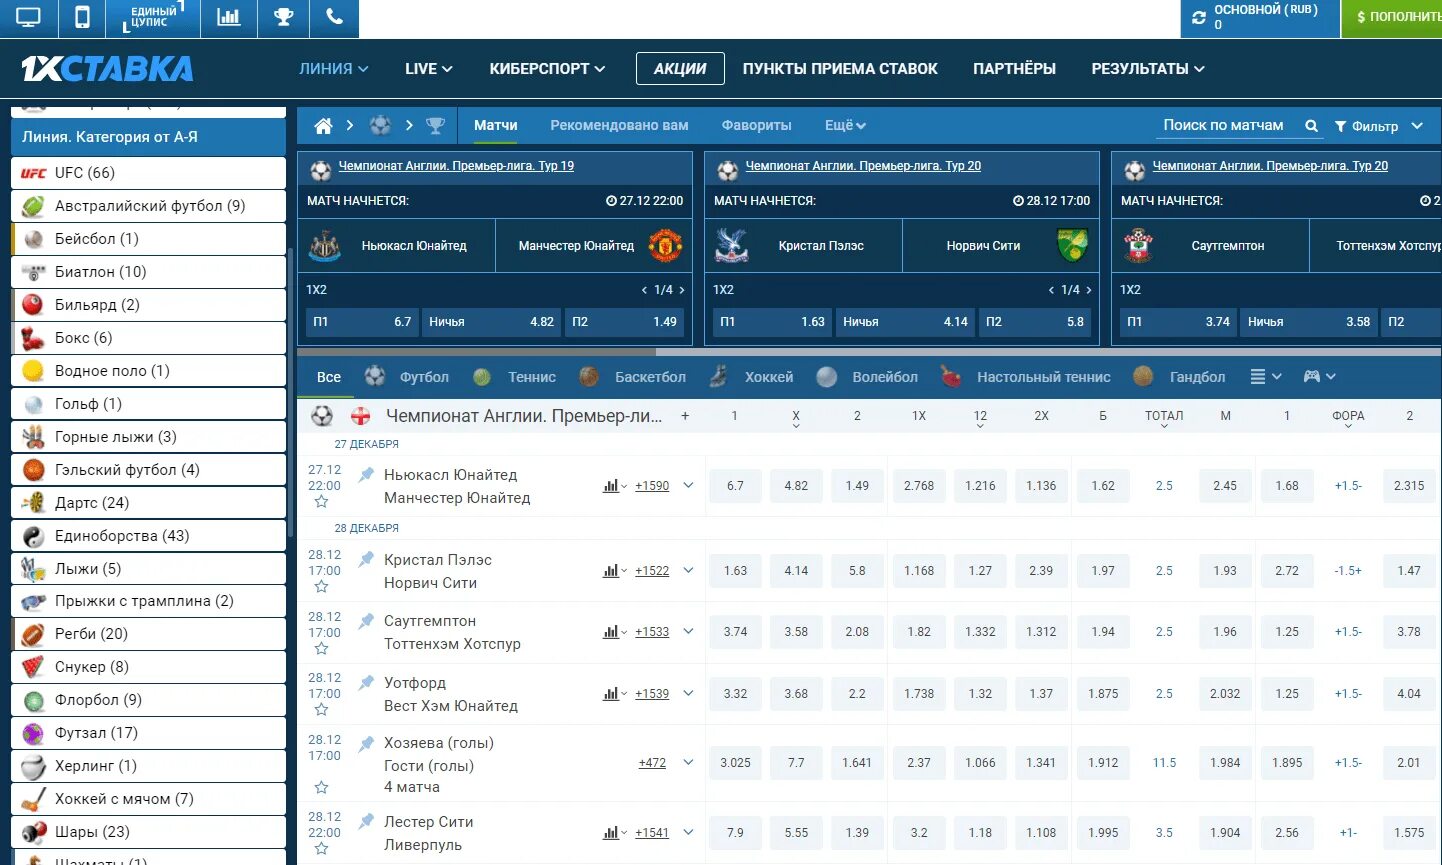Click the АКЦИИ button

tap(680, 69)
